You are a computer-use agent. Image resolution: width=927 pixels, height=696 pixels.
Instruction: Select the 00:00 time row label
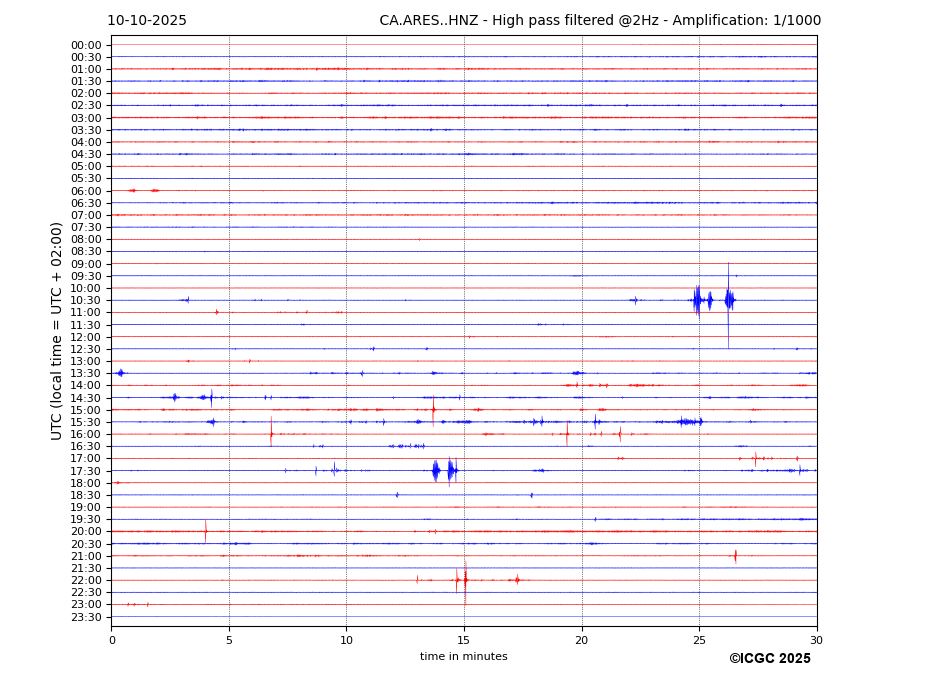(86, 45)
